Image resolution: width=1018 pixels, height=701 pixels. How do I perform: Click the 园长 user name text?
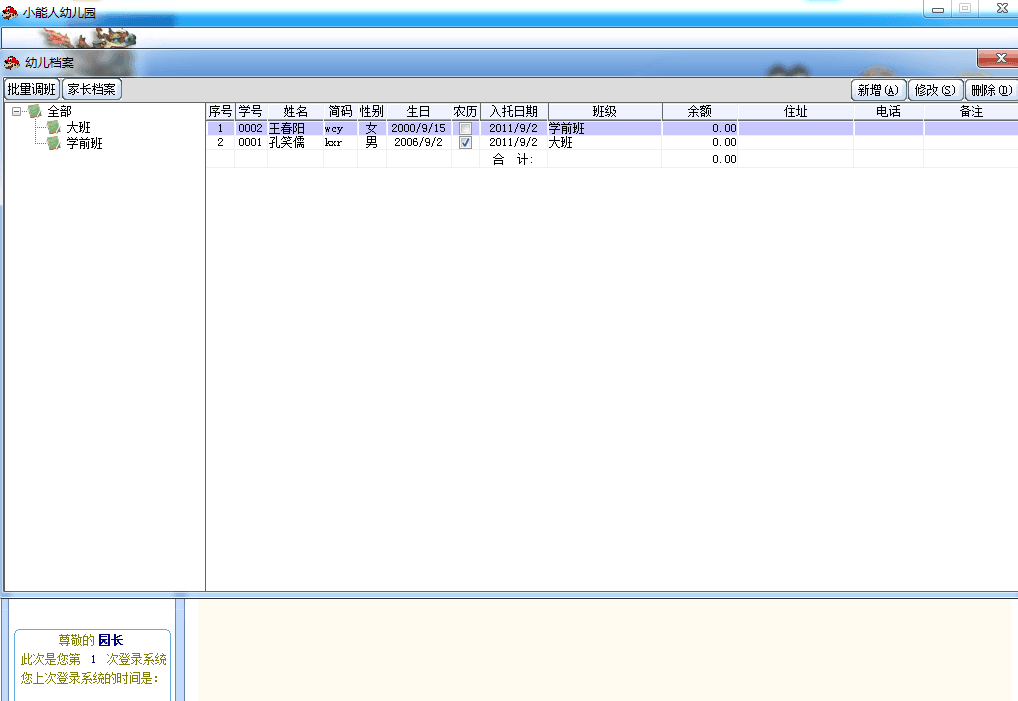[110, 641]
